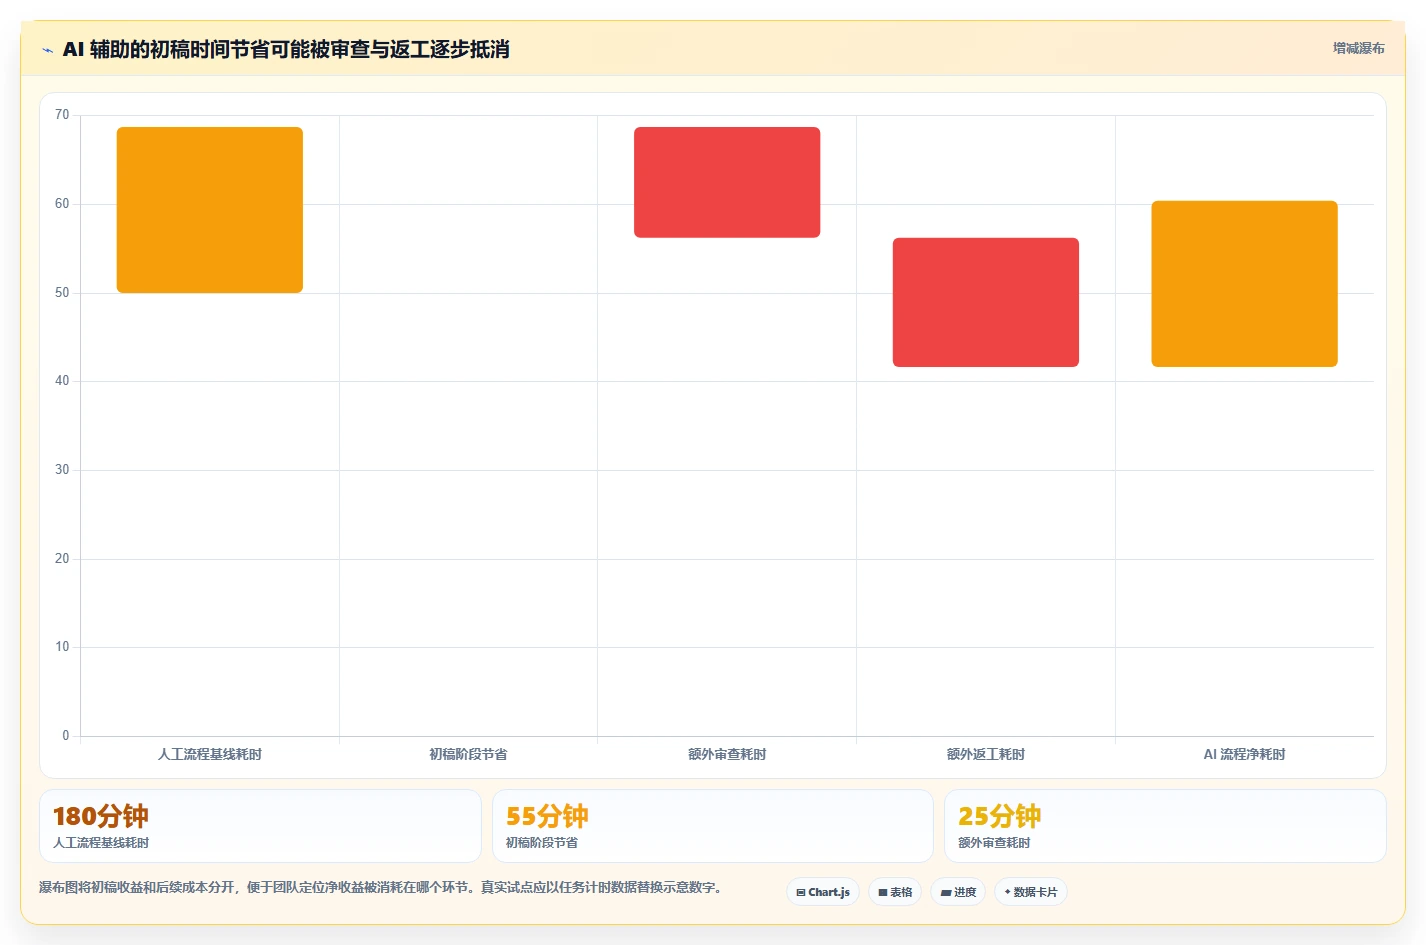Click the 初稿阶段节省 x-axis label

pos(468,754)
